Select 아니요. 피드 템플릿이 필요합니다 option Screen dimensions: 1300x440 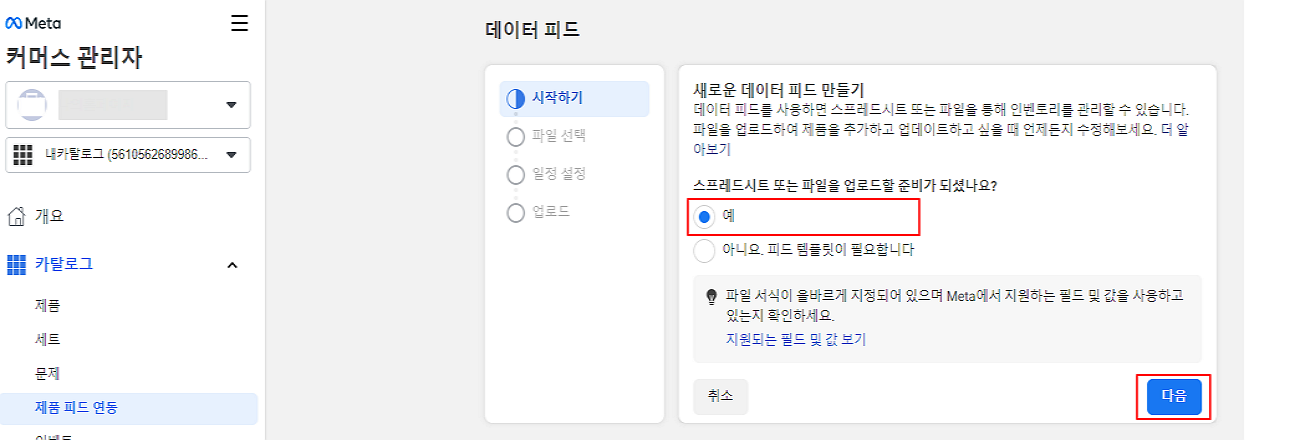pyautogui.click(x=805, y=250)
